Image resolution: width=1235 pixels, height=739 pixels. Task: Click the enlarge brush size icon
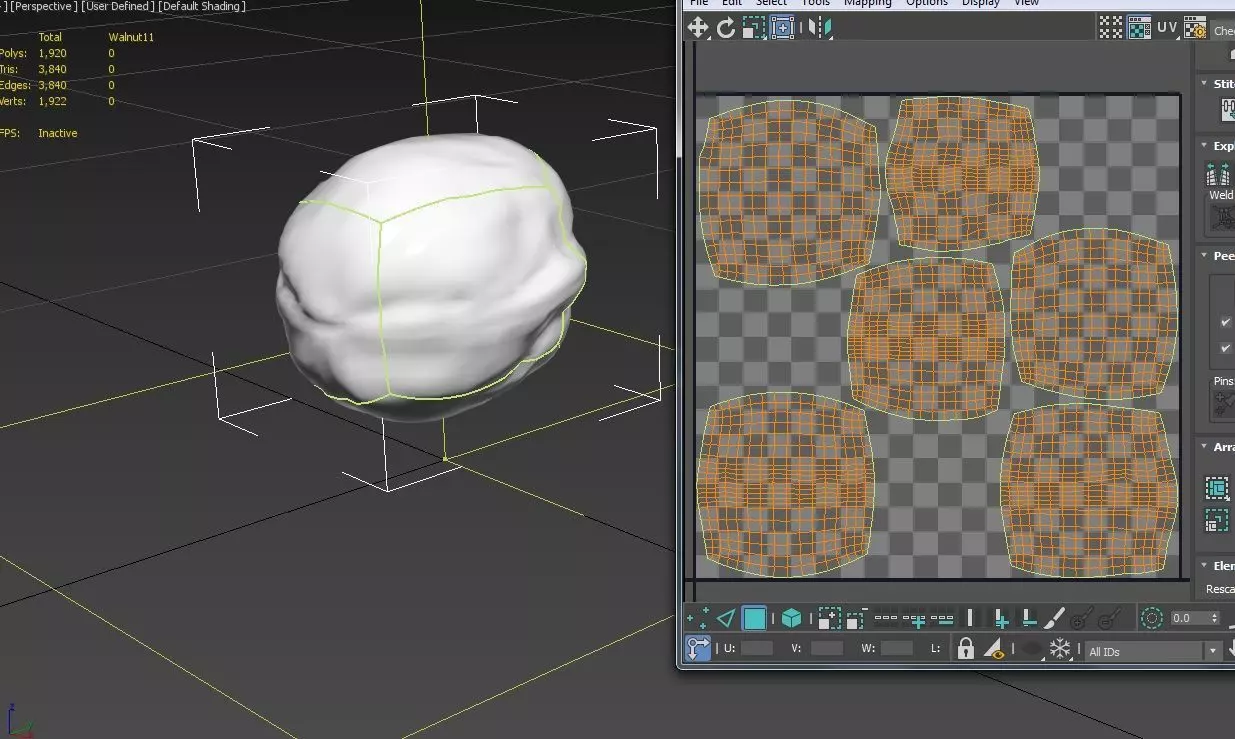coord(1082,619)
